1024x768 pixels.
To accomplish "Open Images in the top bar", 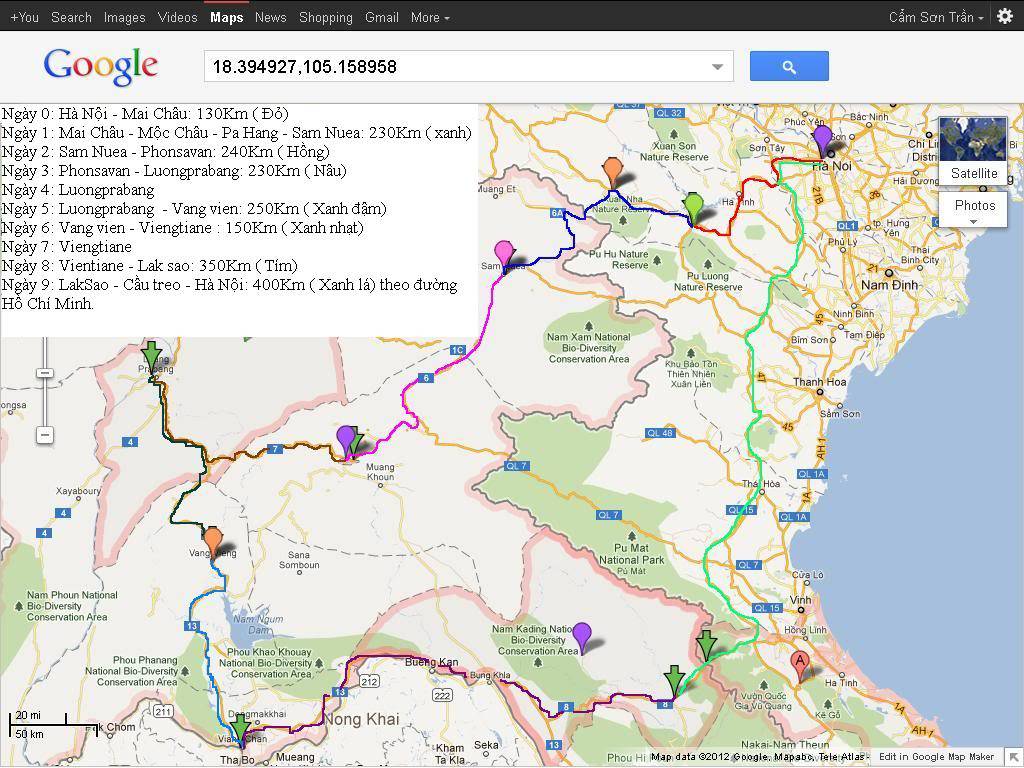I will pyautogui.click(x=125, y=18).
